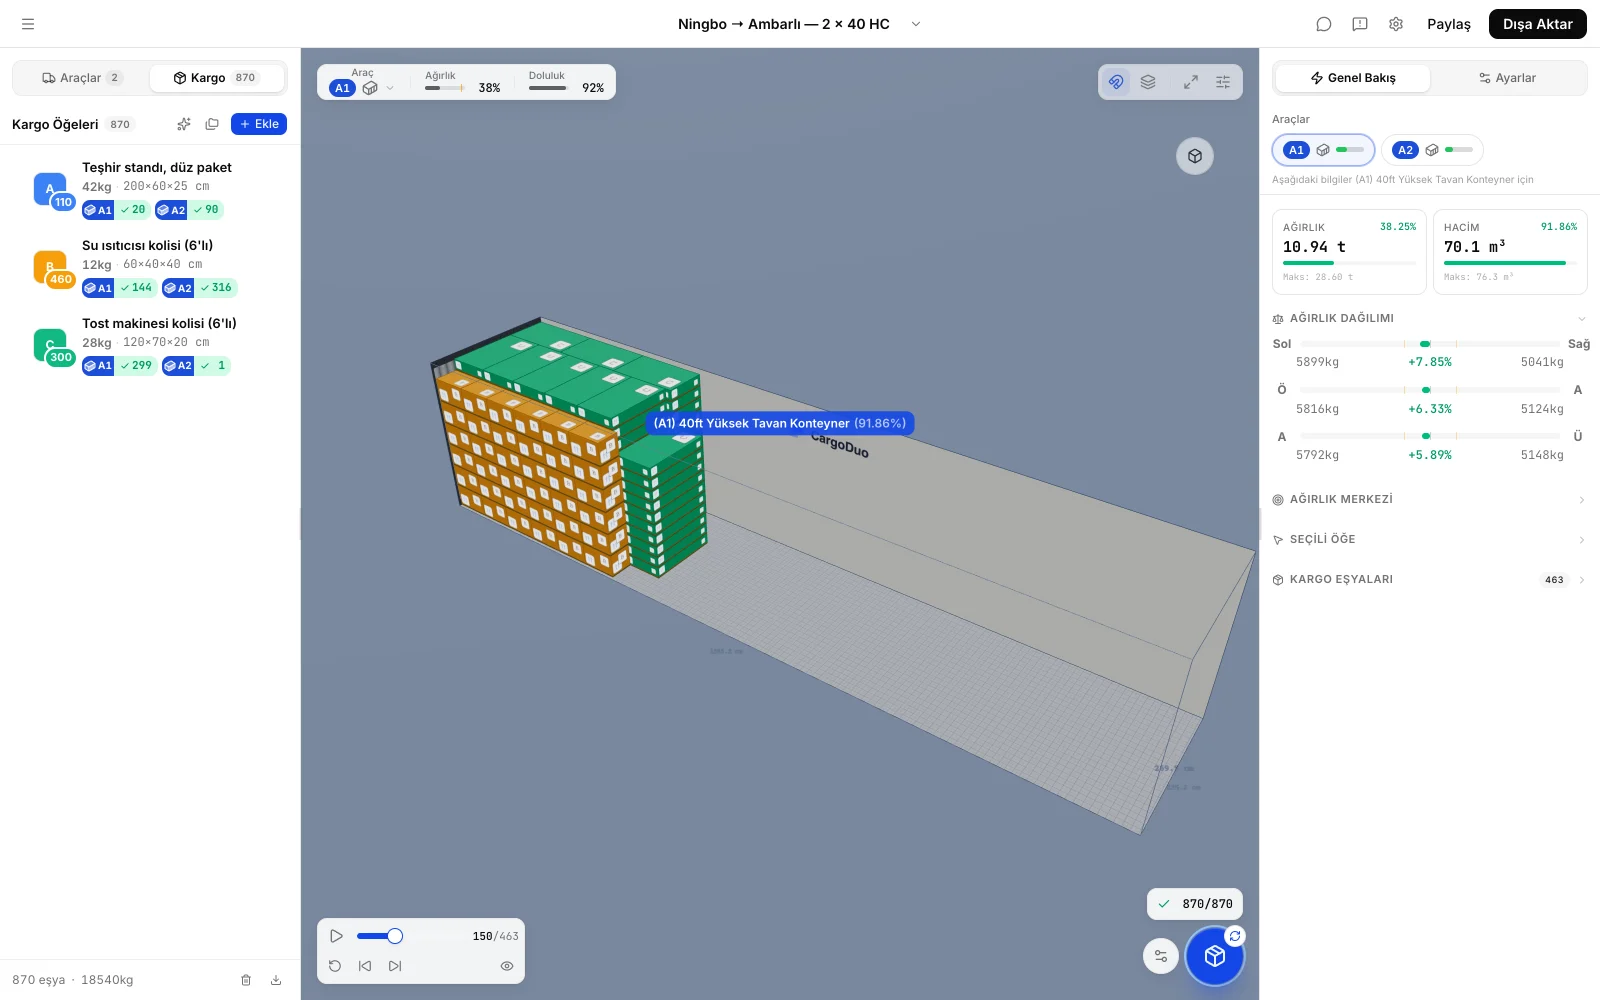Open the comments chat icon
Image resolution: width=1600 pixels, height=1000 pixels.
click(1324, 24)
